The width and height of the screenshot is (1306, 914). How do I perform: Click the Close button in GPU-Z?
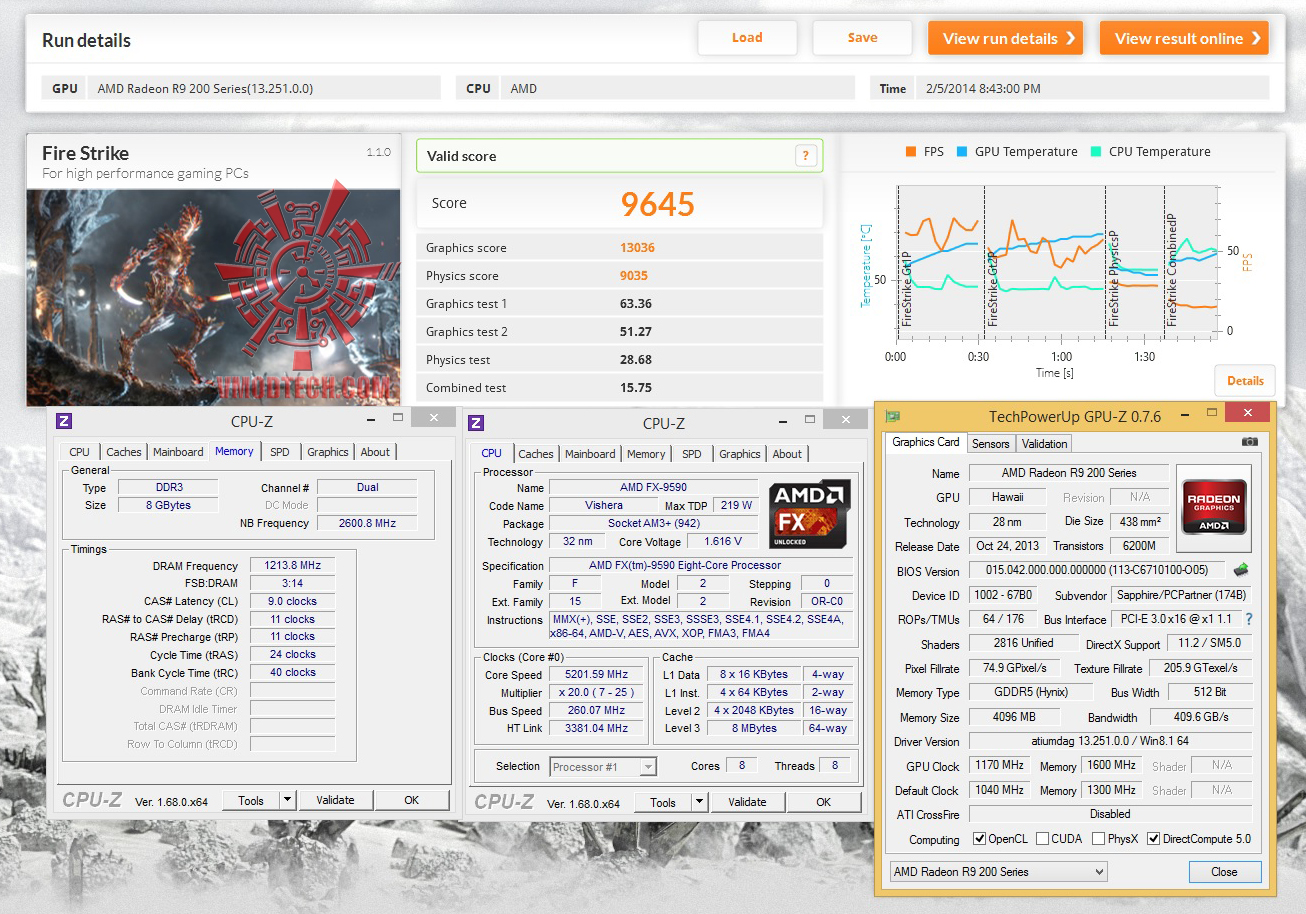[x=1225, y=872]
